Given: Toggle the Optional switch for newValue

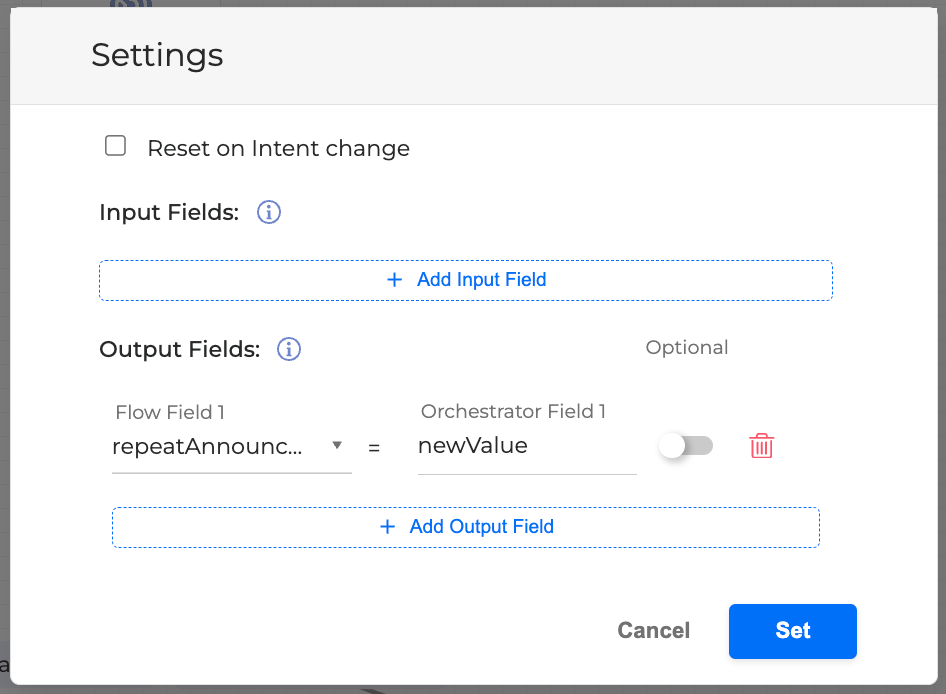Looking at the screenshot, I should (685, 446).
